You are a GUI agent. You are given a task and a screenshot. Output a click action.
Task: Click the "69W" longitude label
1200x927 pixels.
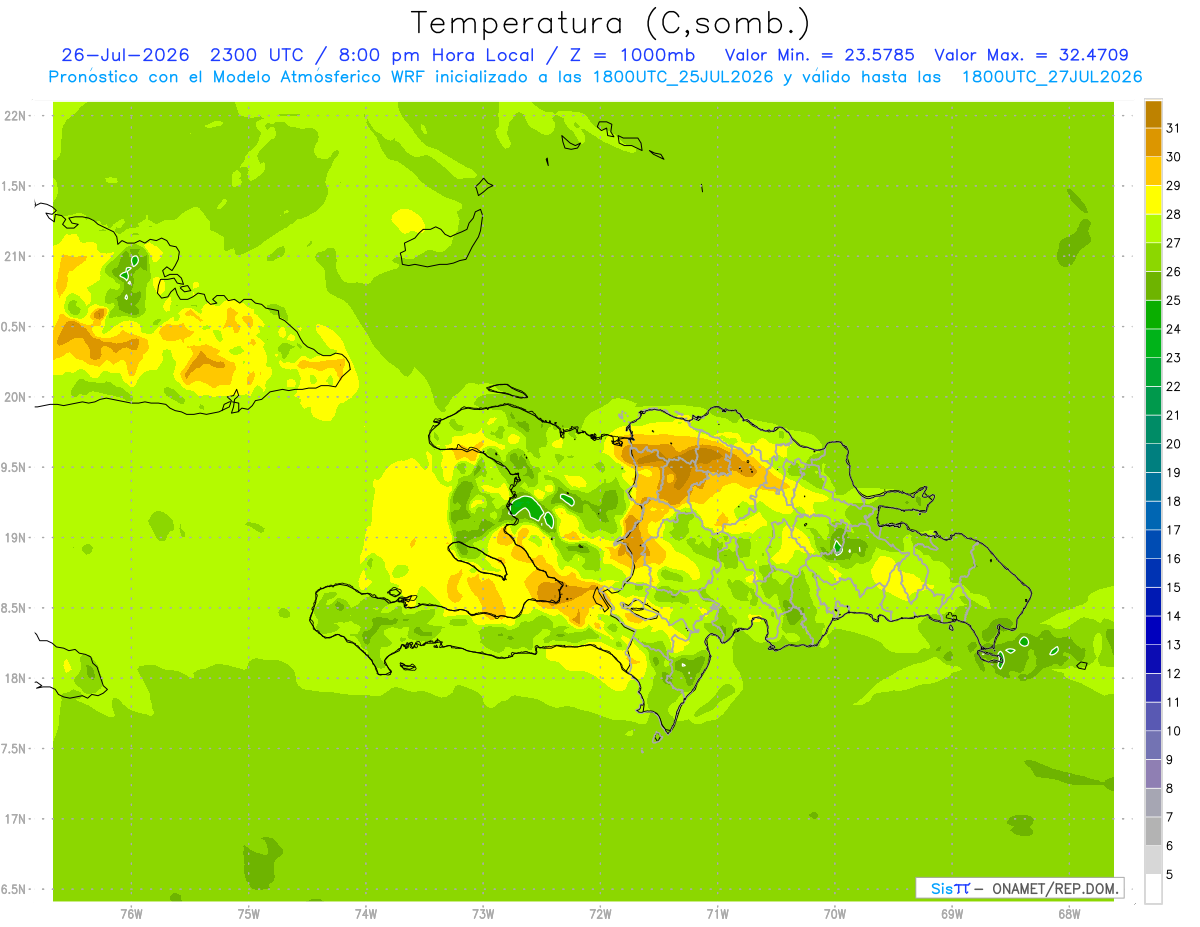[x=952, y=913]
